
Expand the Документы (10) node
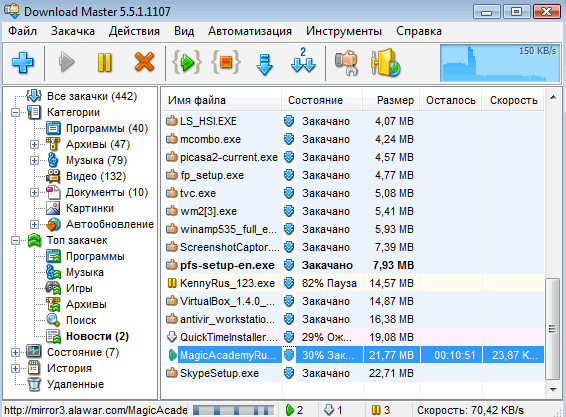pyautogui.click(x=34, y=192)
